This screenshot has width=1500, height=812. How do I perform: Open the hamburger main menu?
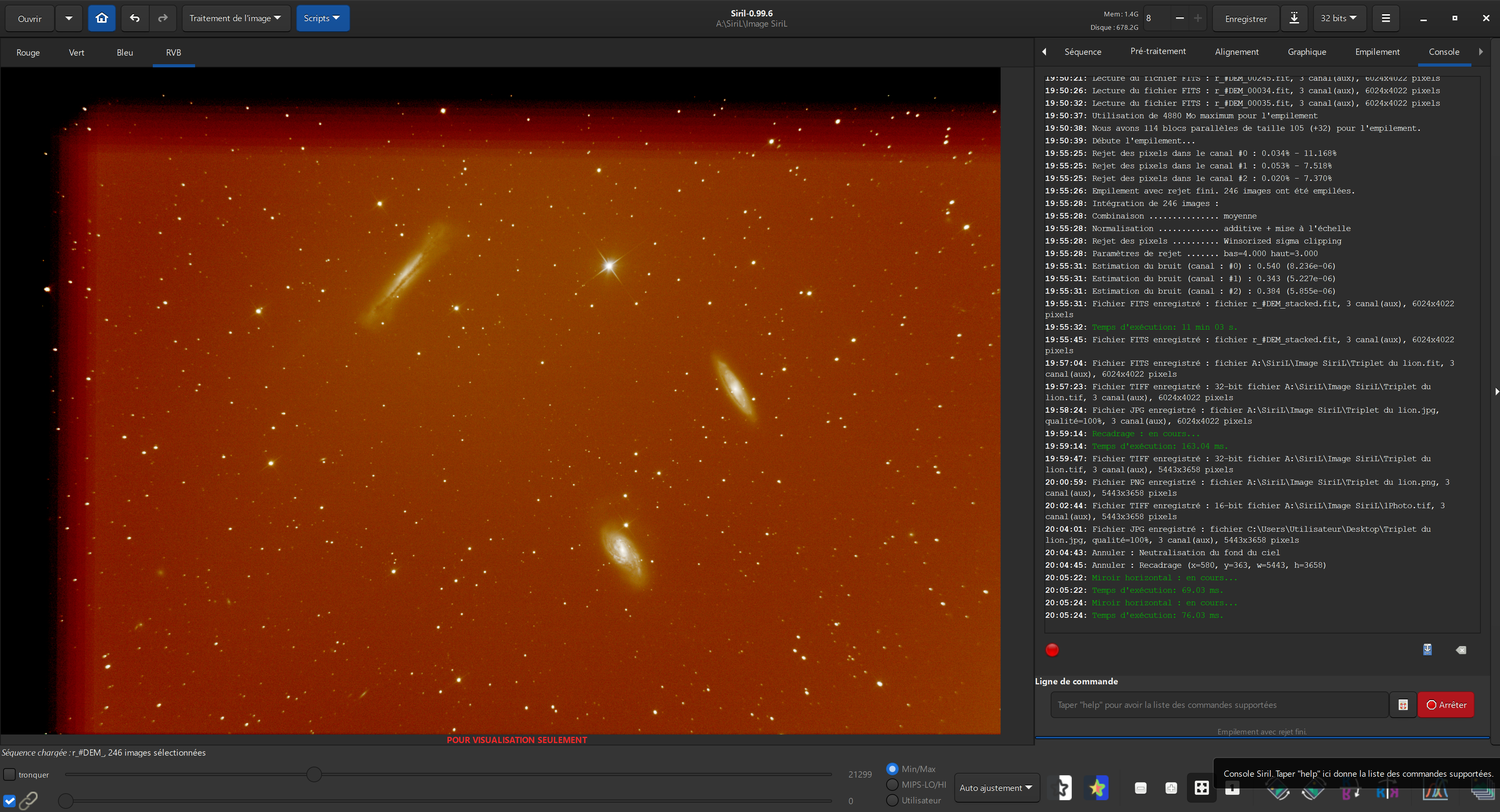(1385, 18)
